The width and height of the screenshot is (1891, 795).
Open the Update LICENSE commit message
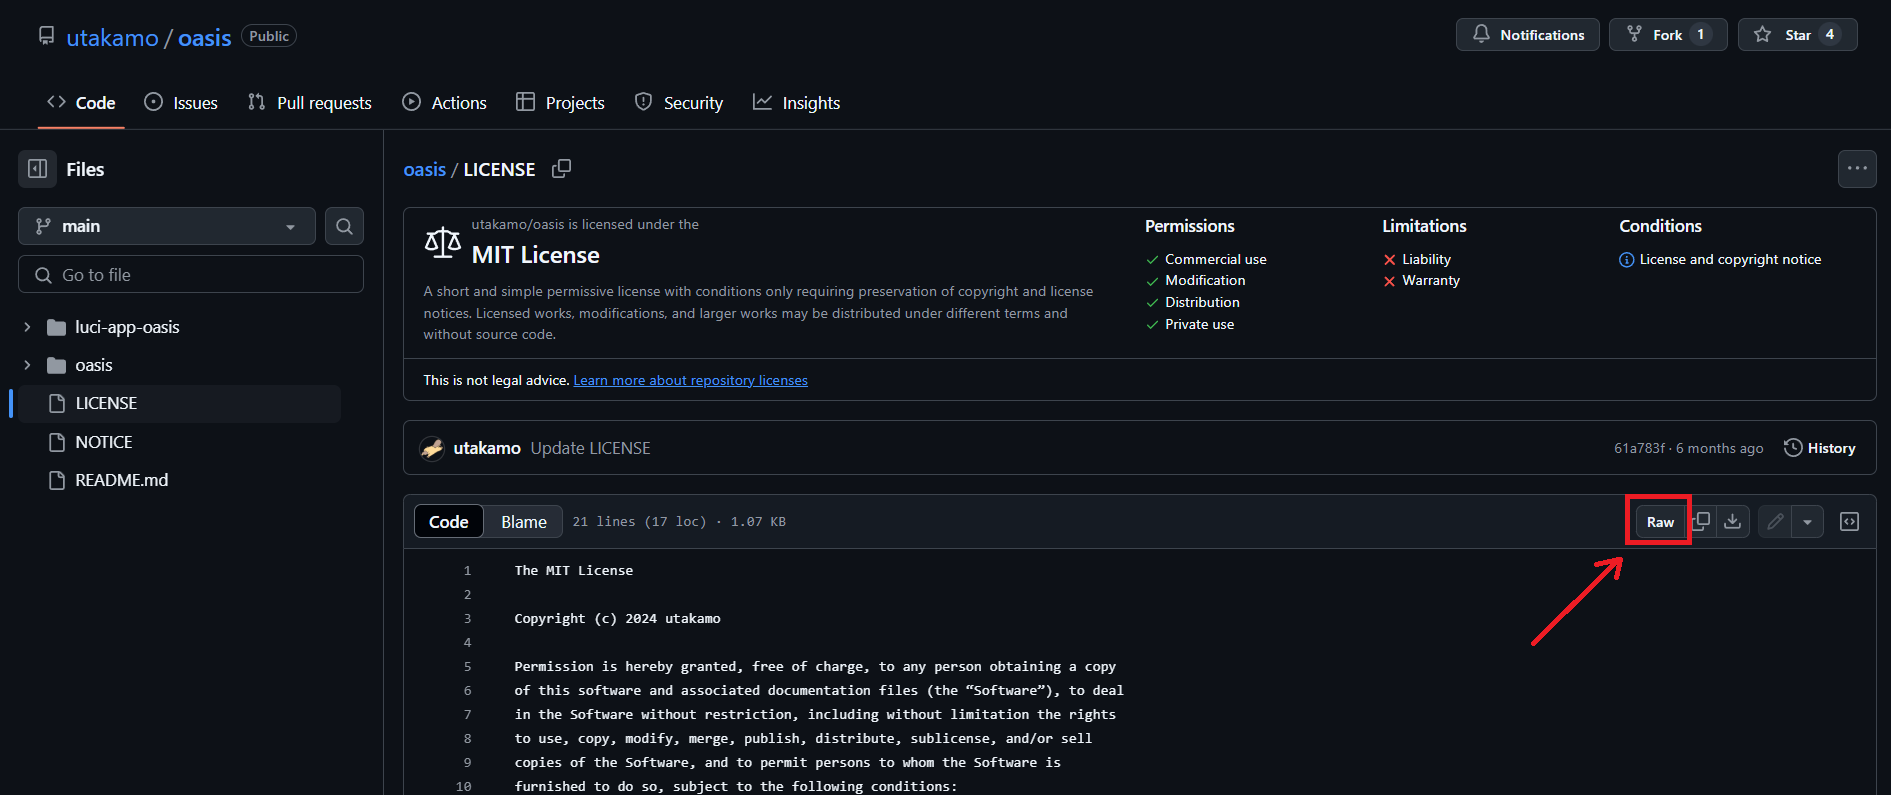click(x=590, y=448)
